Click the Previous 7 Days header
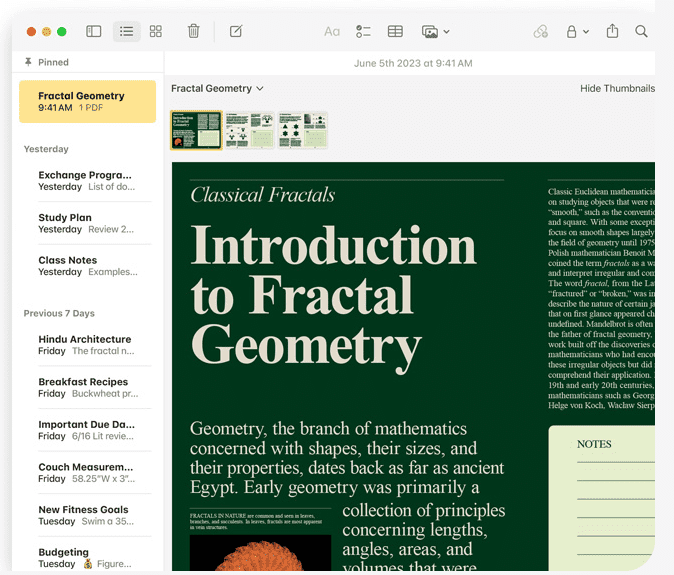 click(59, 313)
